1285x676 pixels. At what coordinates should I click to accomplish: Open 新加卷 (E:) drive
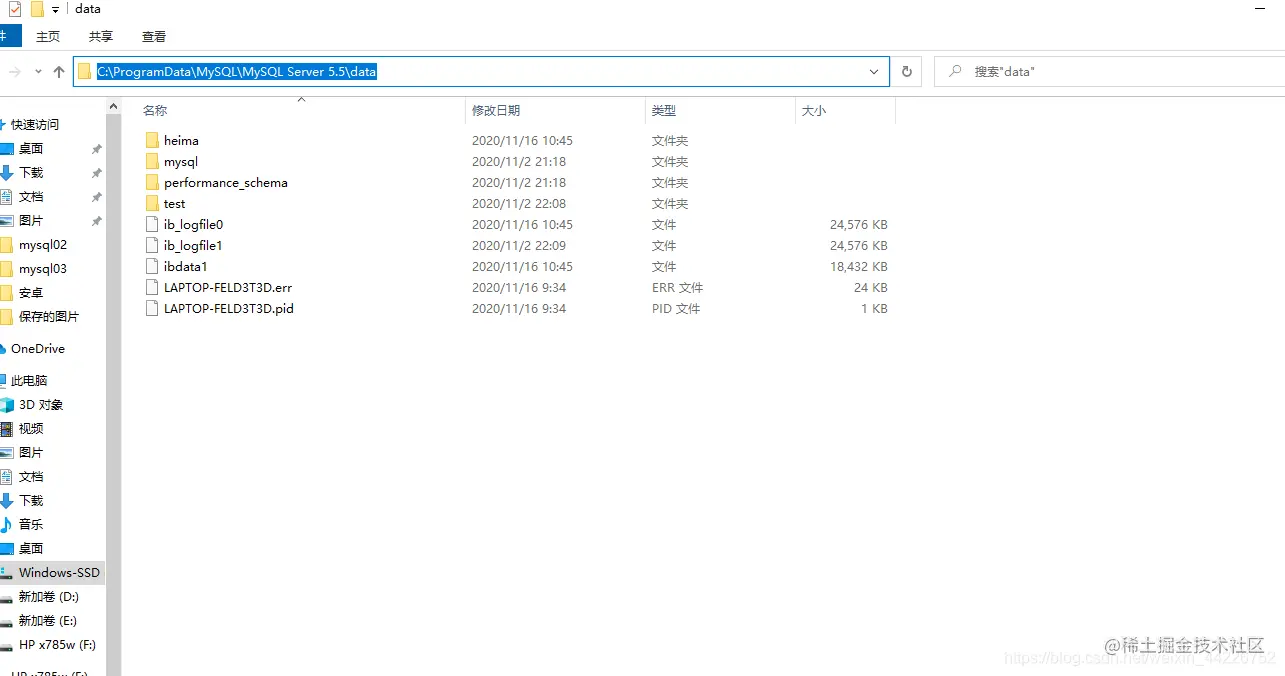click(x=48, y=620)
